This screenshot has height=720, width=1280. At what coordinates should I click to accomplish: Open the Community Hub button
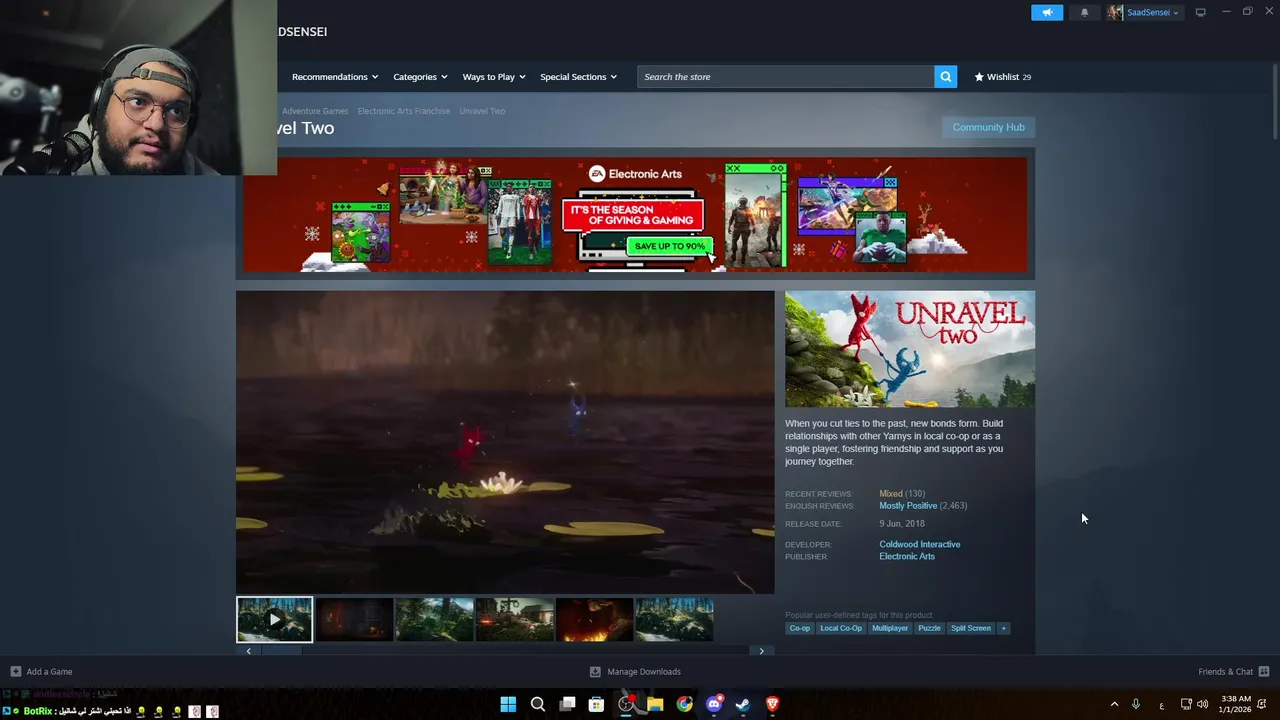tap(988, 127)
